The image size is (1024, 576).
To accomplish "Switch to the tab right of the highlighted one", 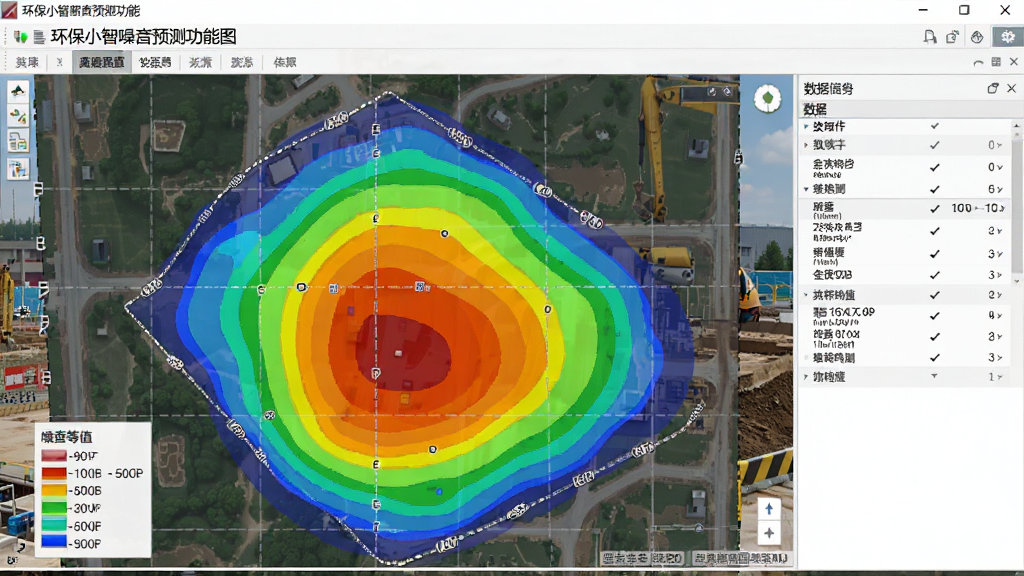I will pyautogui.click(x=155, y=62).
